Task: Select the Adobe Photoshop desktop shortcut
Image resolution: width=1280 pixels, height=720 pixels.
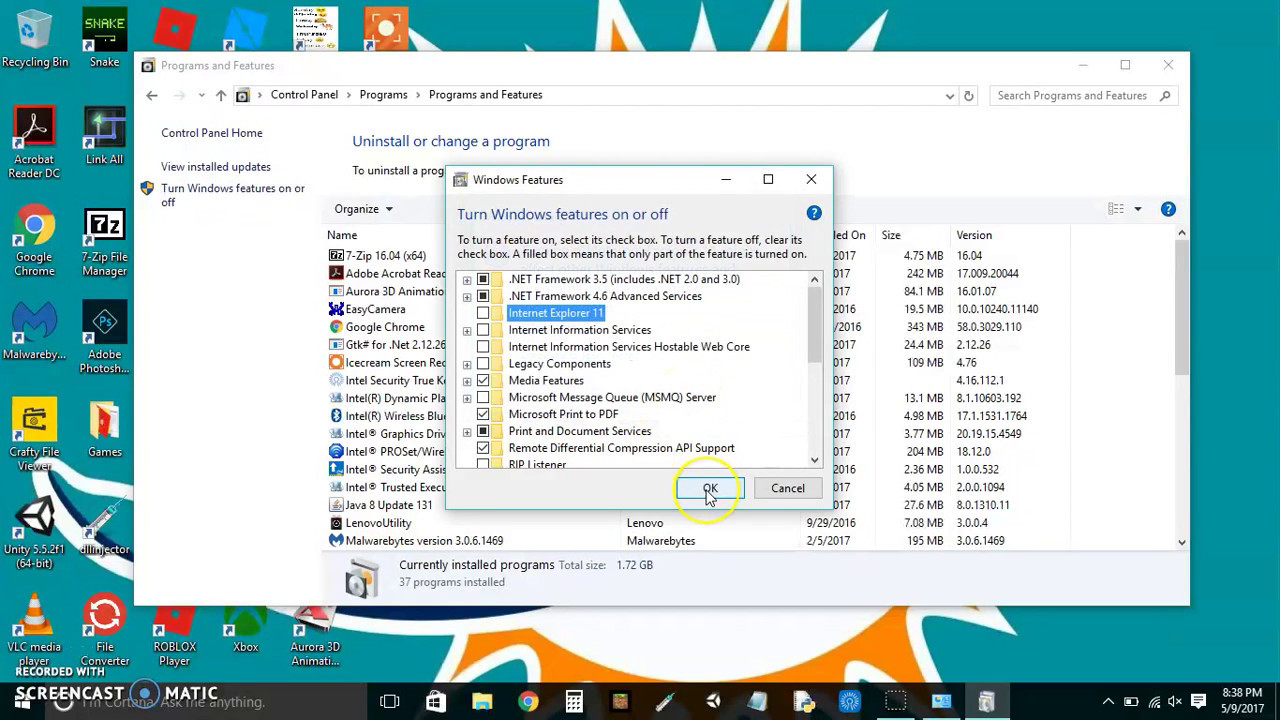Action: (x=104, y=337)
